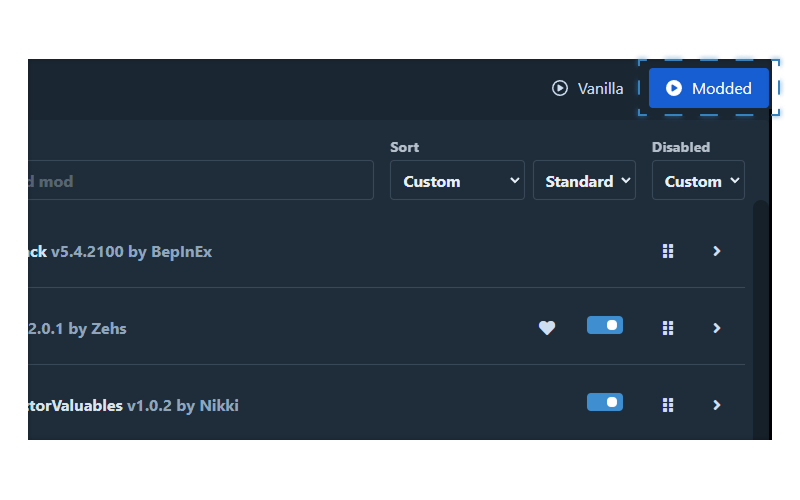This screenshot has width=800, height=500.
Task: Expand the Nikki mod row chevron
Action: pyautogui.click(x=716, y=405)
